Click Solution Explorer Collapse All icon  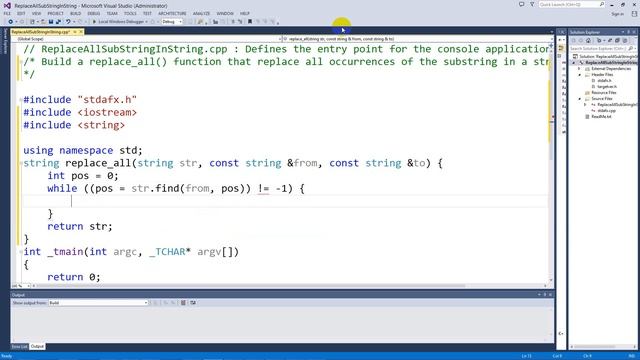[x=617, y=40]
